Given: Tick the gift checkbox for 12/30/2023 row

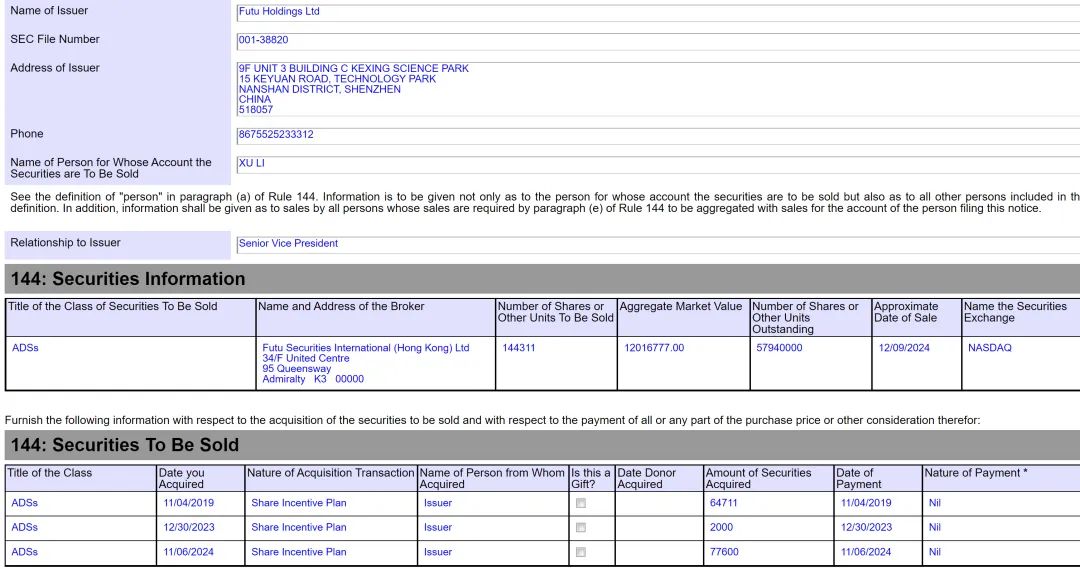Looking at the screenshot, I should coord(581,528).
